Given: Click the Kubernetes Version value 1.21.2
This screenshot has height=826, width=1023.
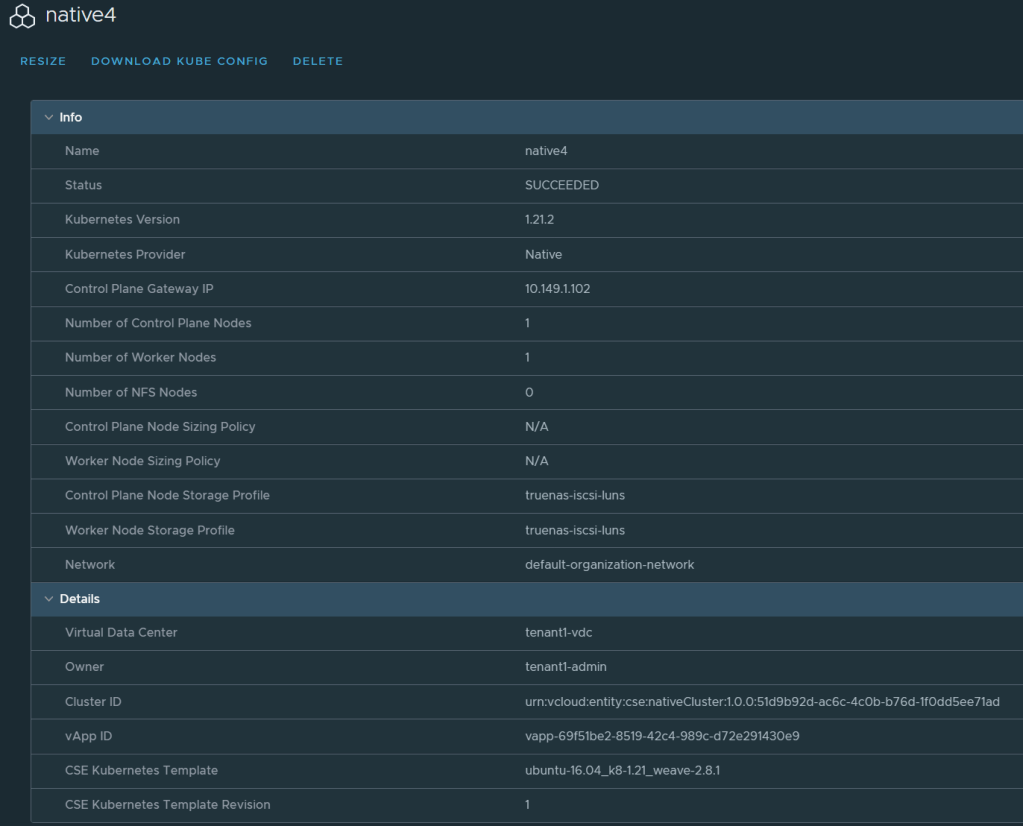Looking at the screenshot, I should click(539, 219).
